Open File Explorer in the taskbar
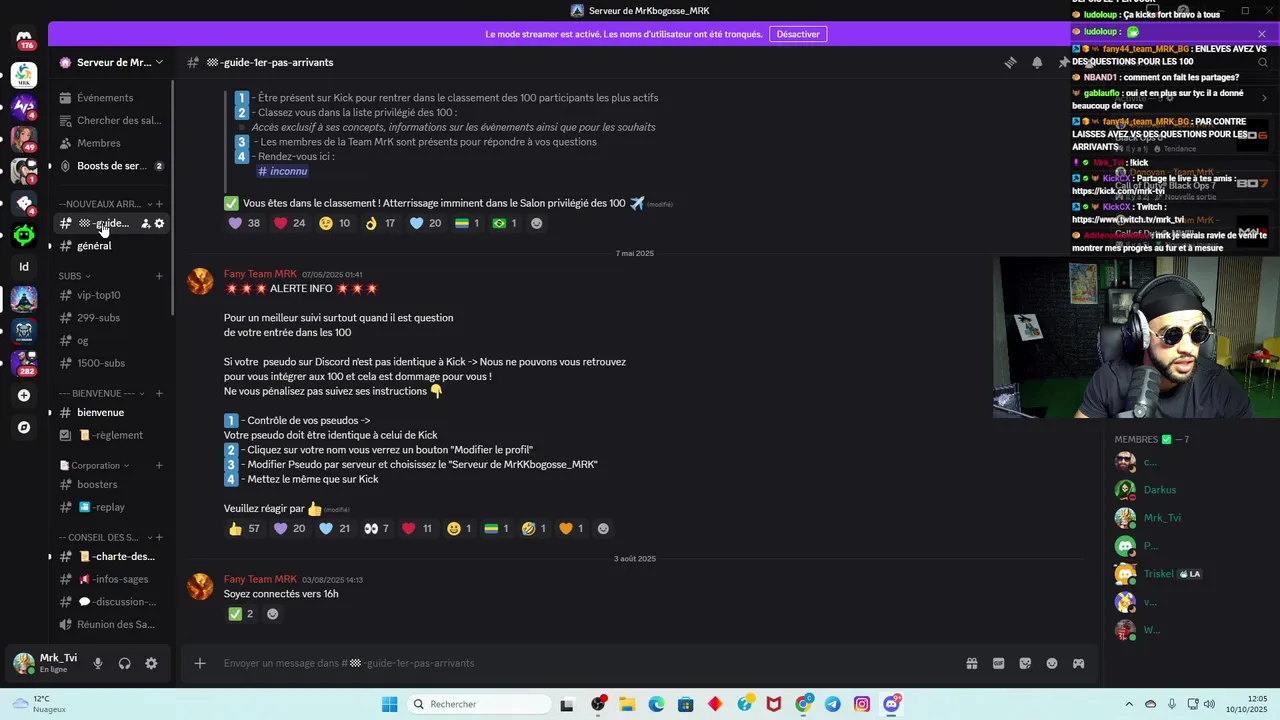 tap(627, 704)
